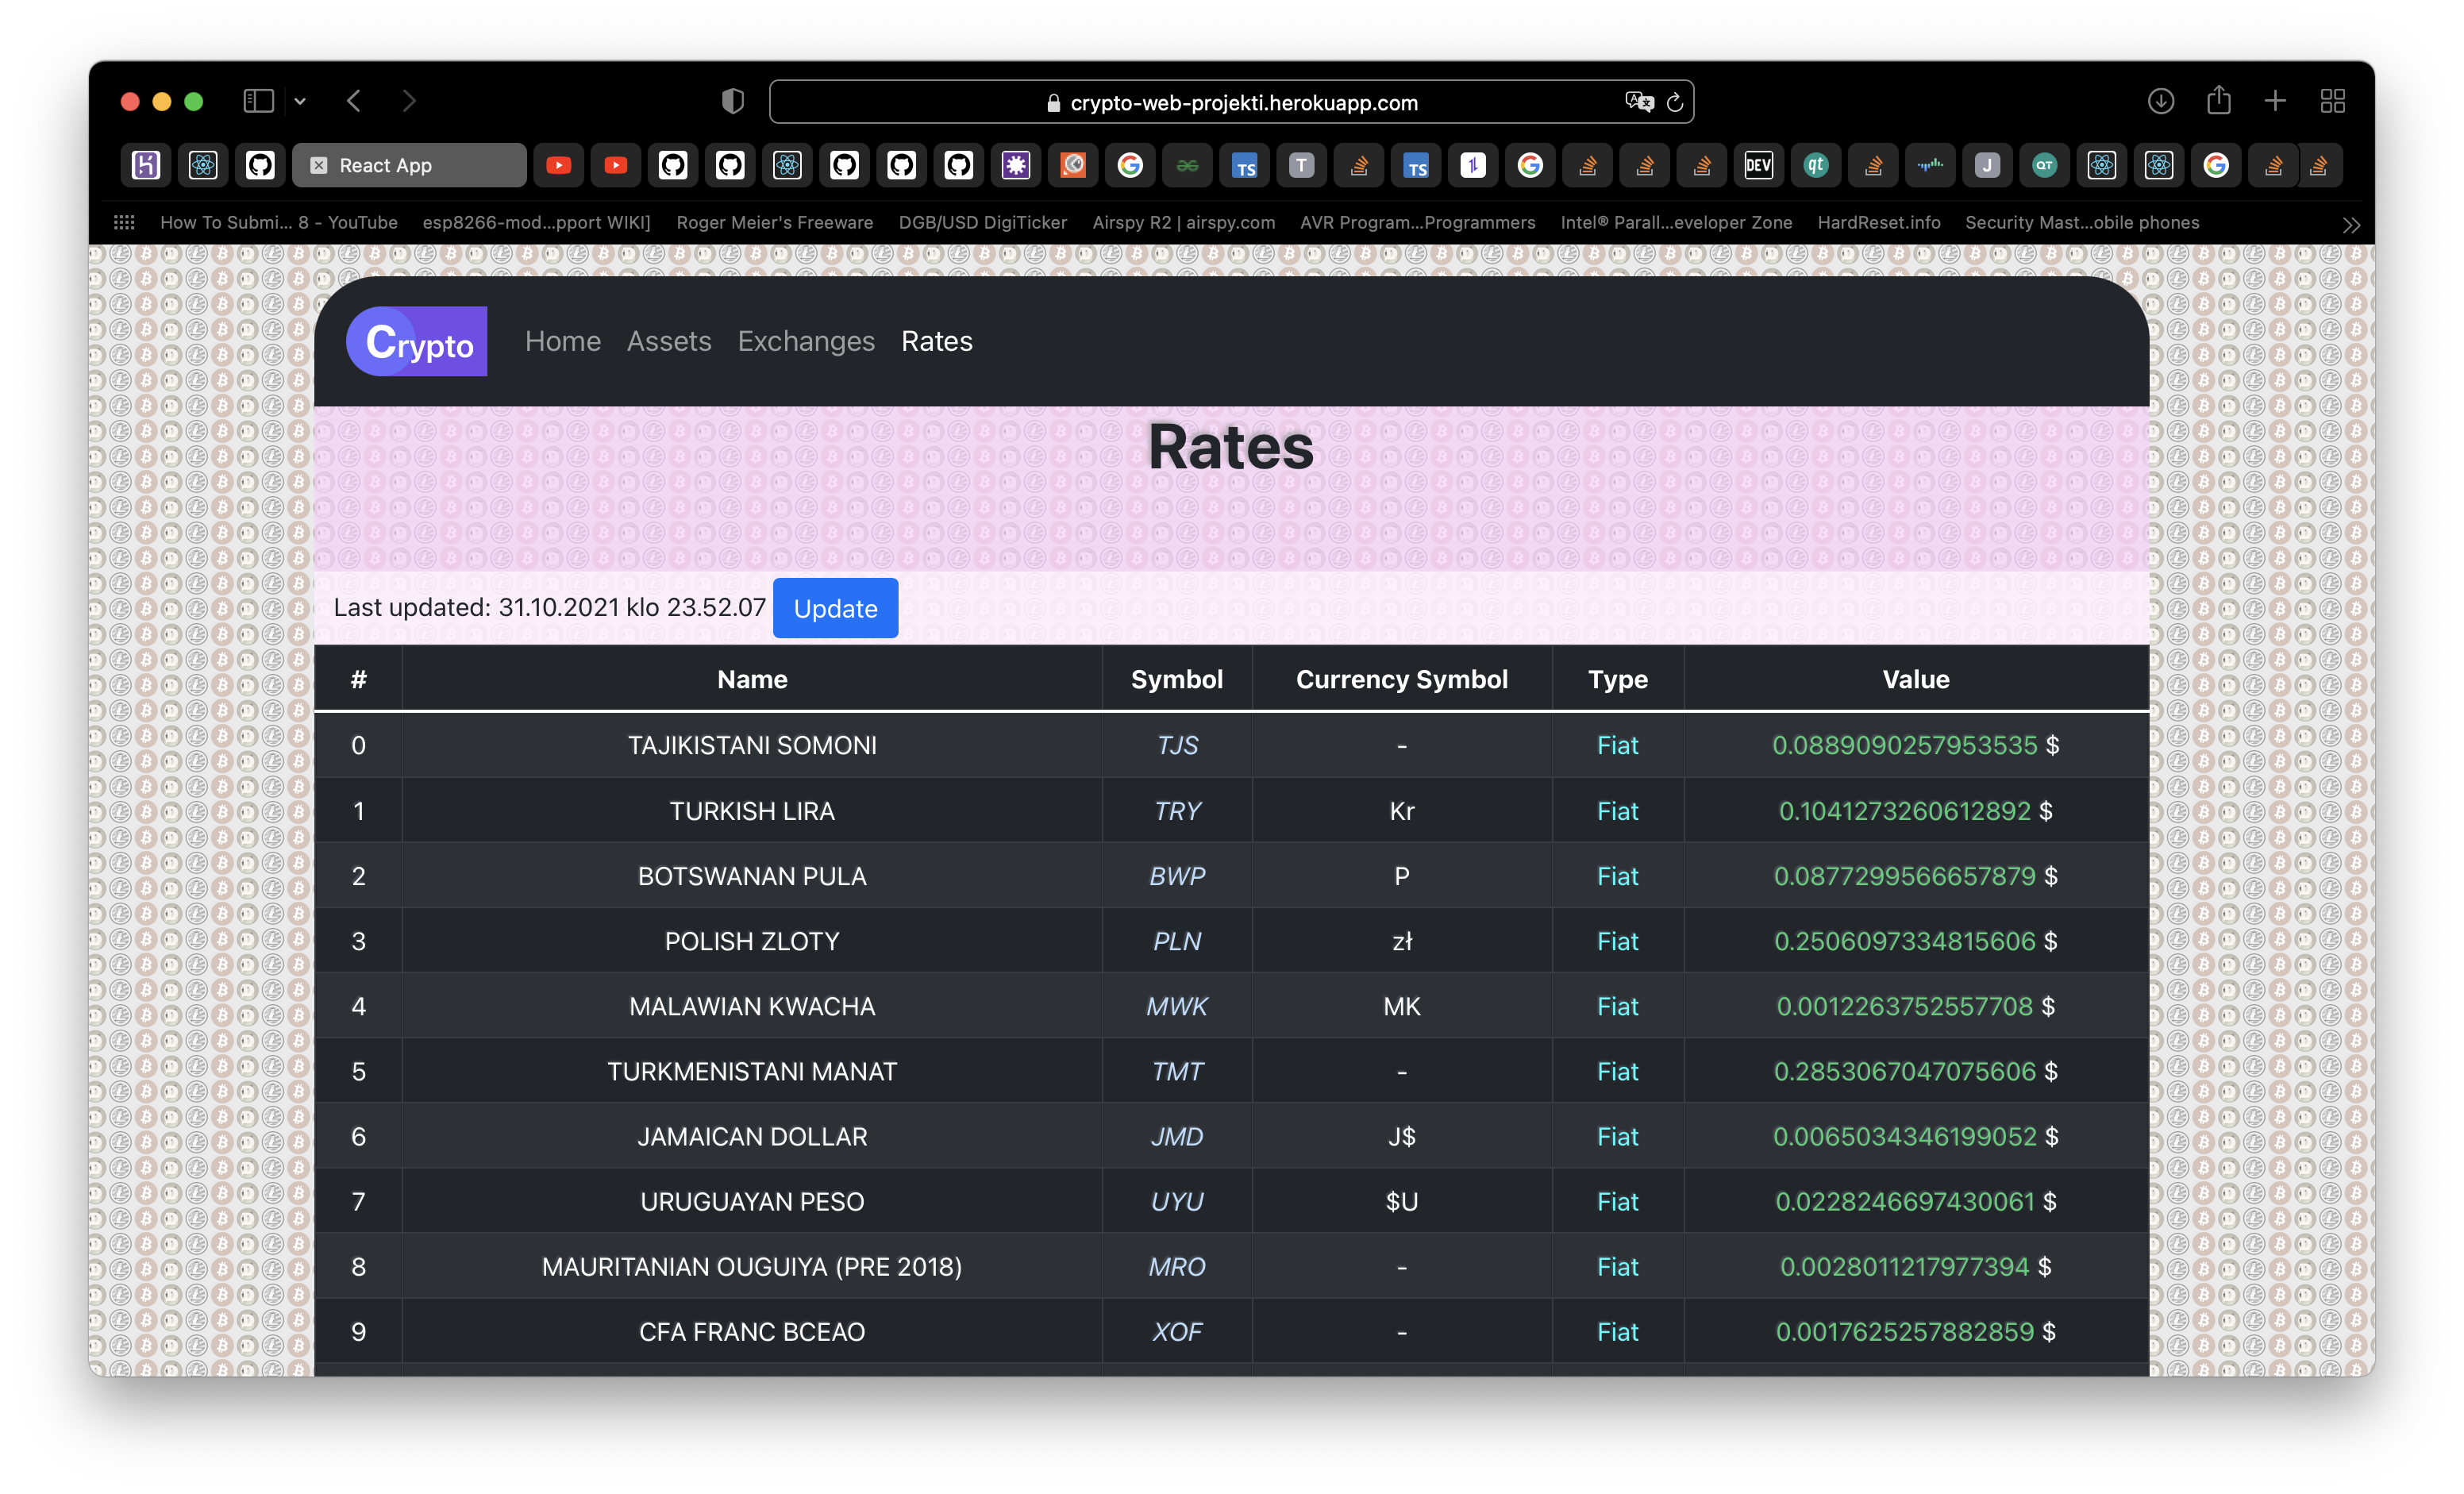
Task: Show tab overview grid icon
Action: coord(2332,101)
